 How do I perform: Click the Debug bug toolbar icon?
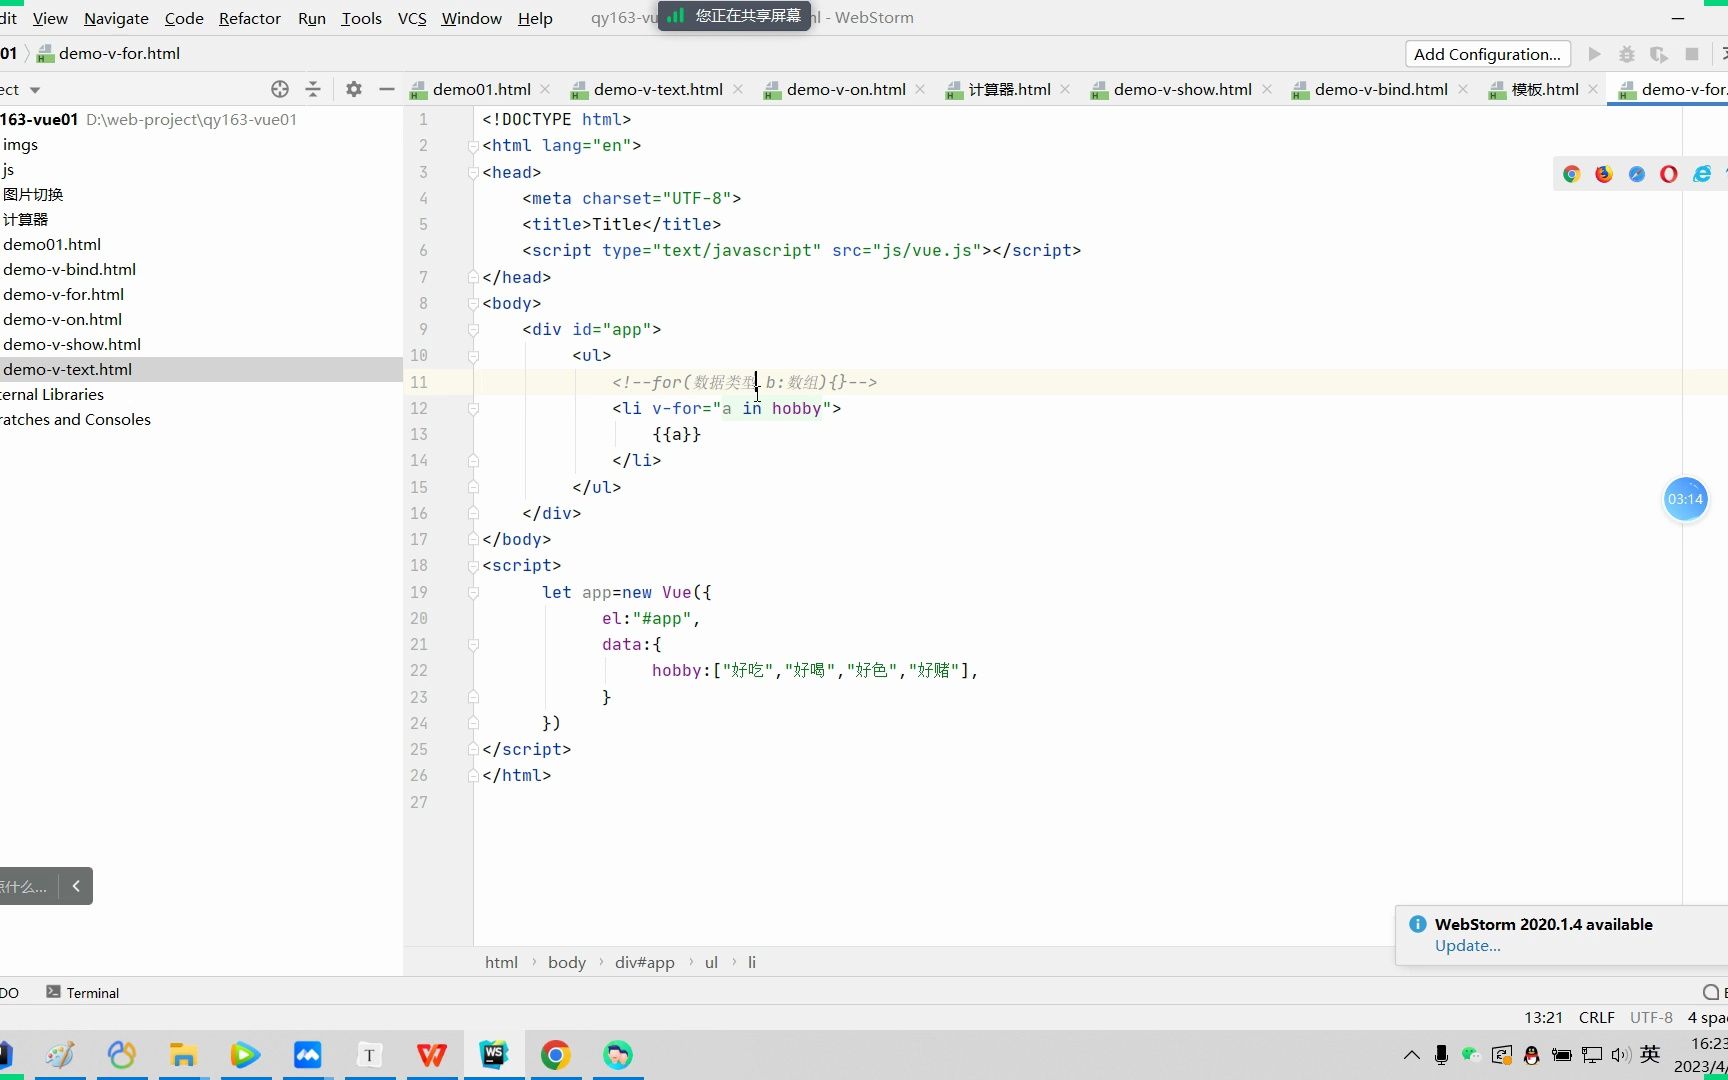click(x=1627, y=54)
